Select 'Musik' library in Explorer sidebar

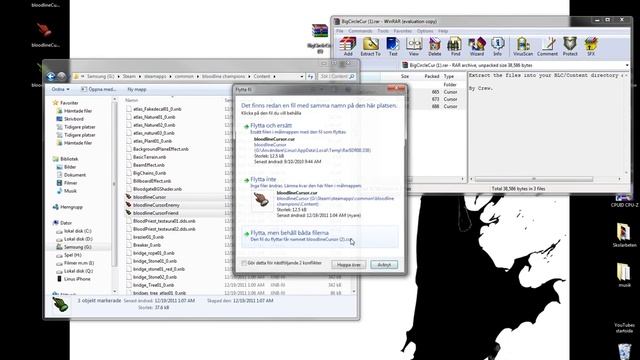70,191
